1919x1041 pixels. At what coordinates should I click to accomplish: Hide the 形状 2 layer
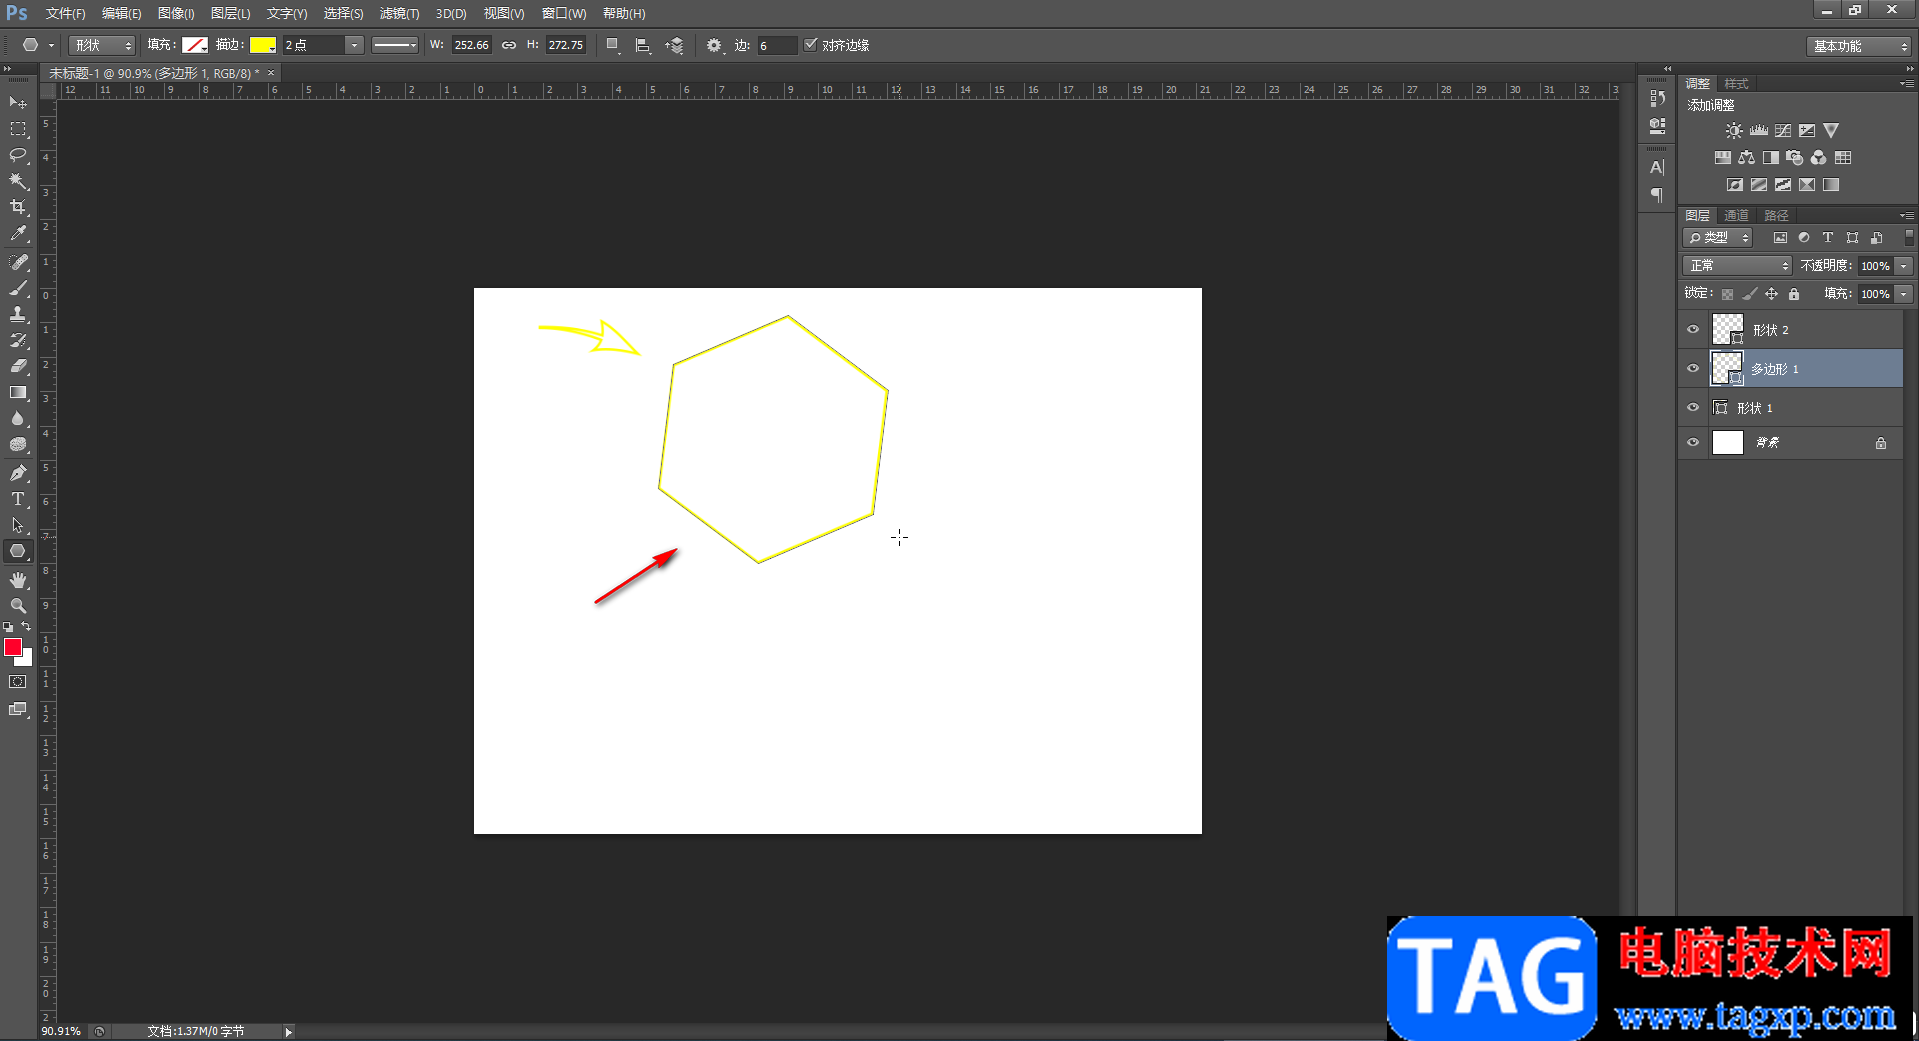pyautogui.click(x=1693, y=329)
